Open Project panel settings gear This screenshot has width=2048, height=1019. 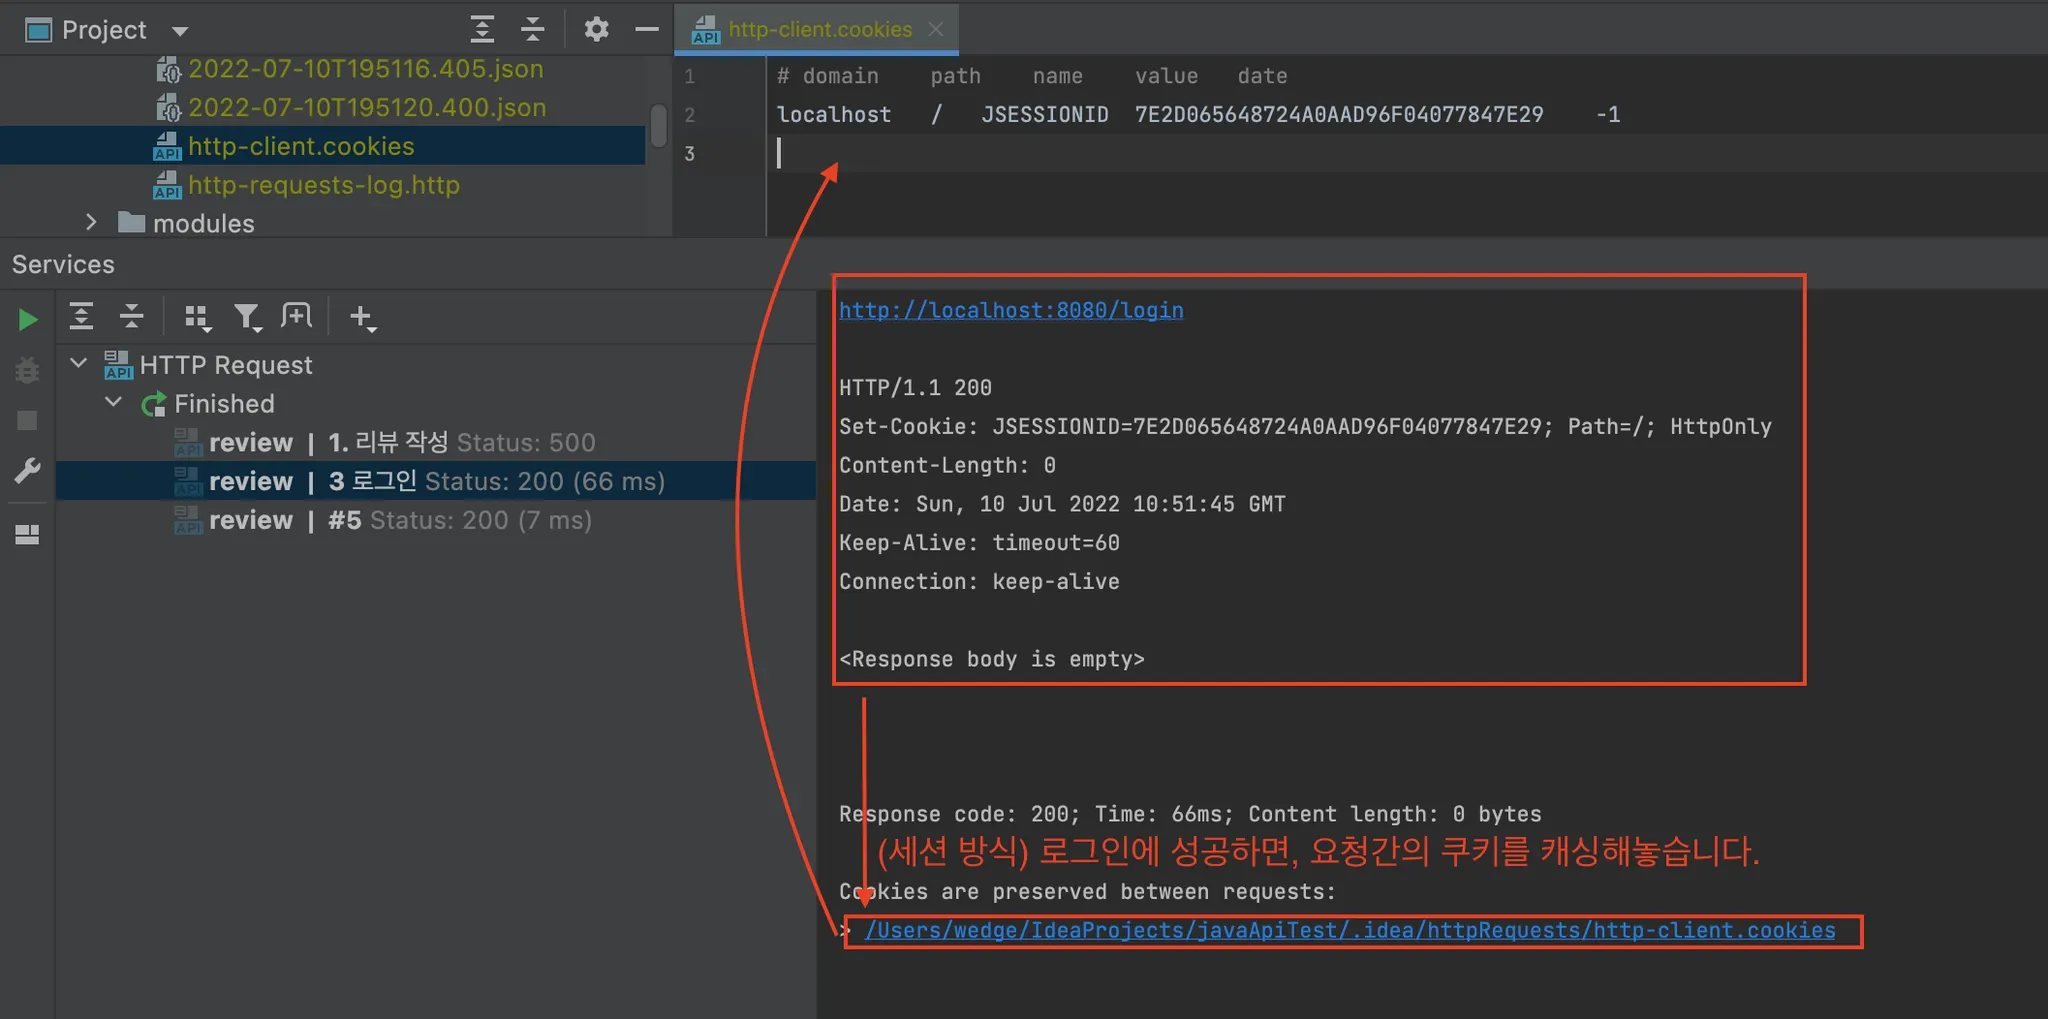click(x=596, y=29)
